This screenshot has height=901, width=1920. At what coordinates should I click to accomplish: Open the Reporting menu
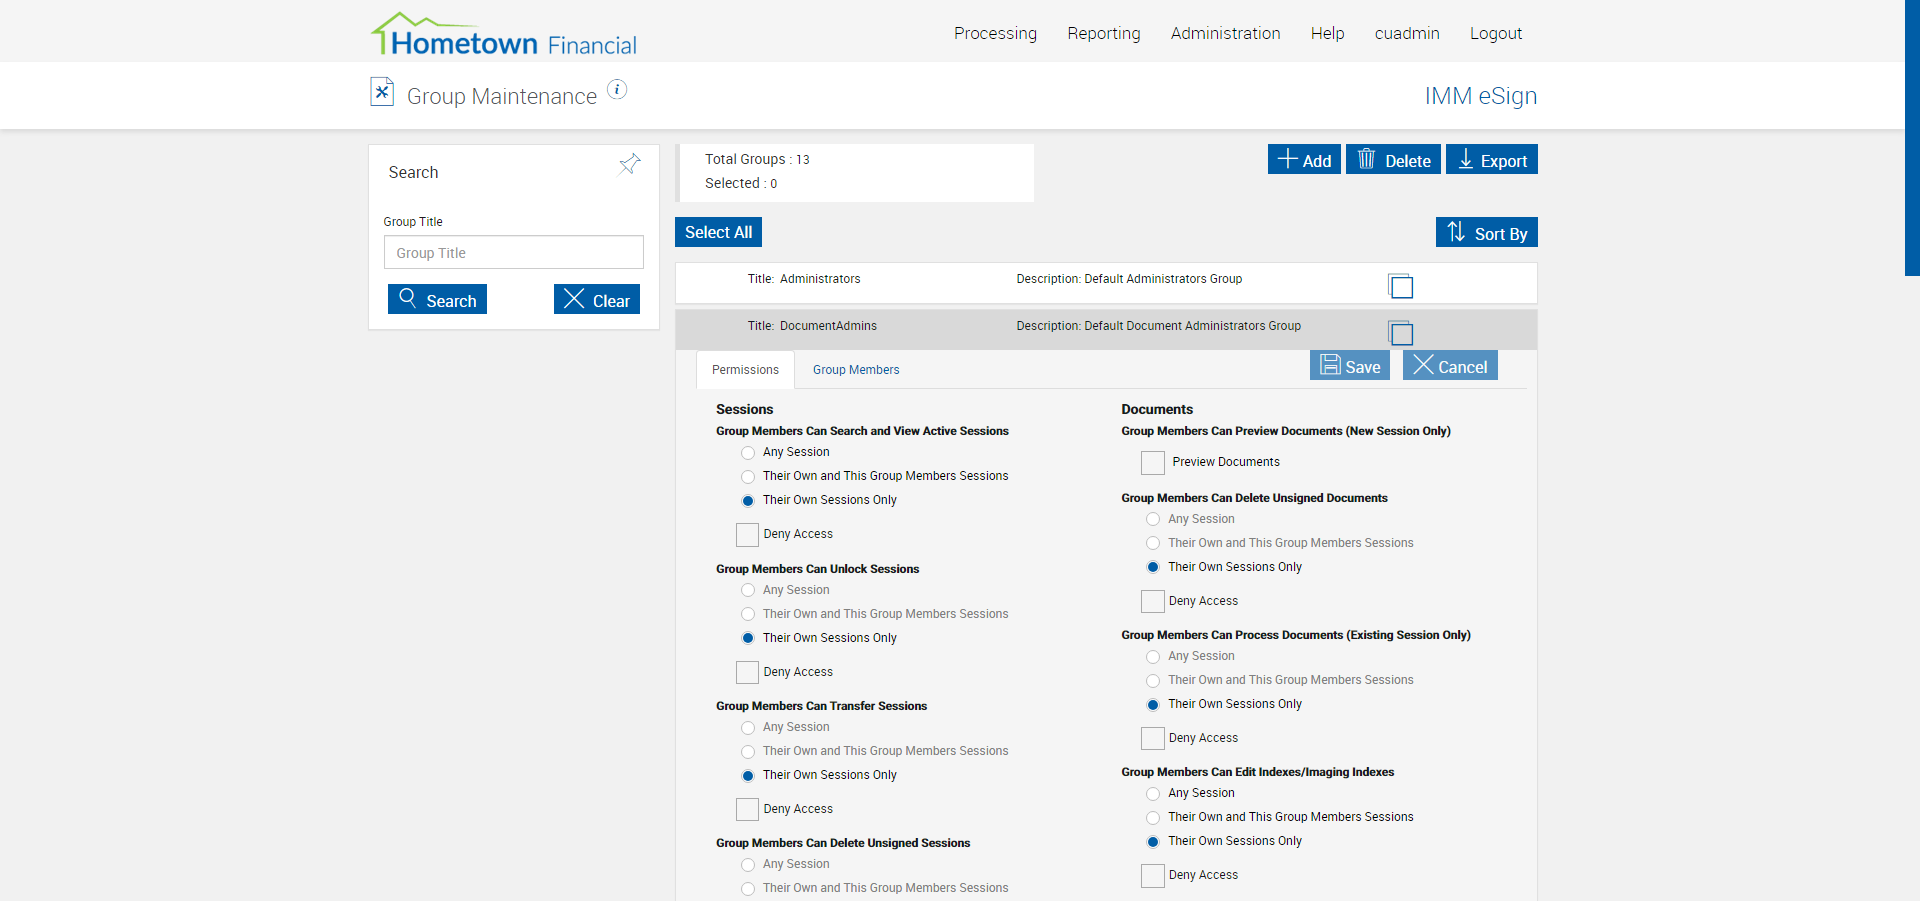[1103, 33]
